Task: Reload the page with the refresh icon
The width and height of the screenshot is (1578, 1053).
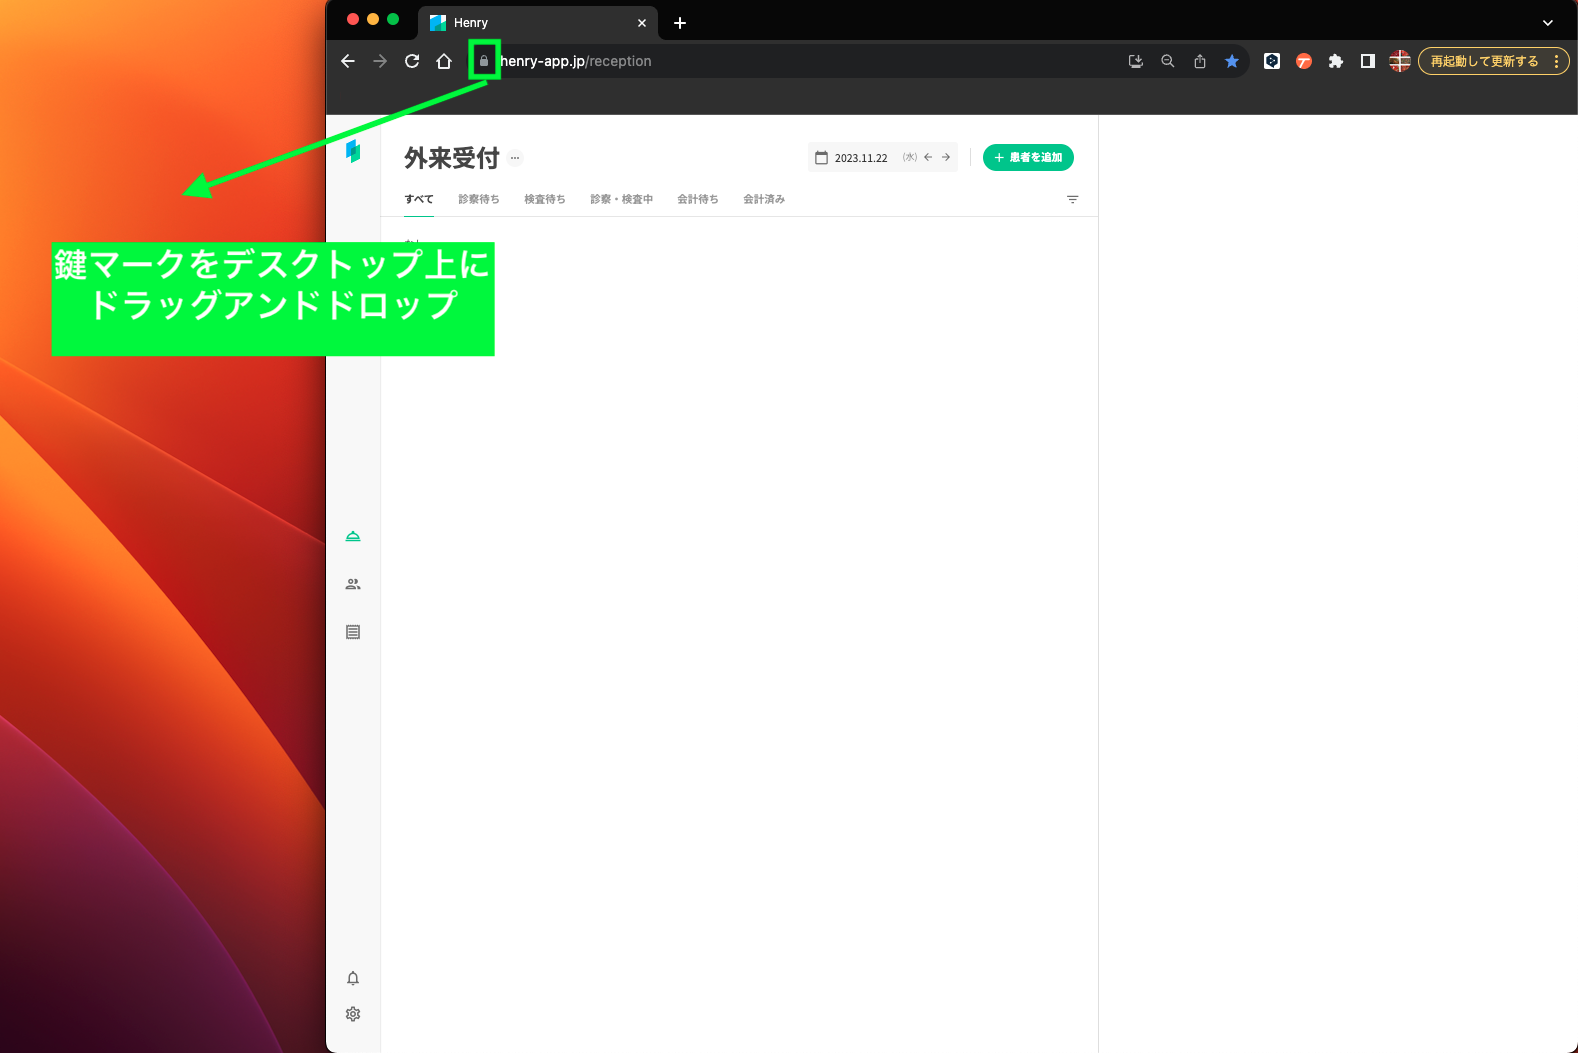Action: point(412,61)
